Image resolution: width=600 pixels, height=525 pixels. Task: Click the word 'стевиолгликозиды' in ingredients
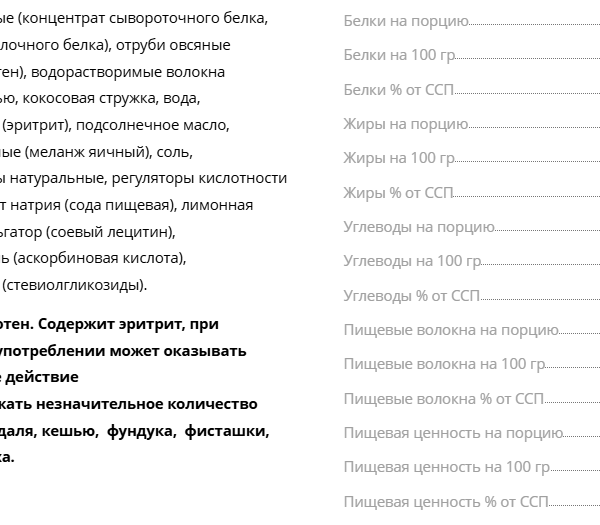pyautogui.click(x=74, y=285)
